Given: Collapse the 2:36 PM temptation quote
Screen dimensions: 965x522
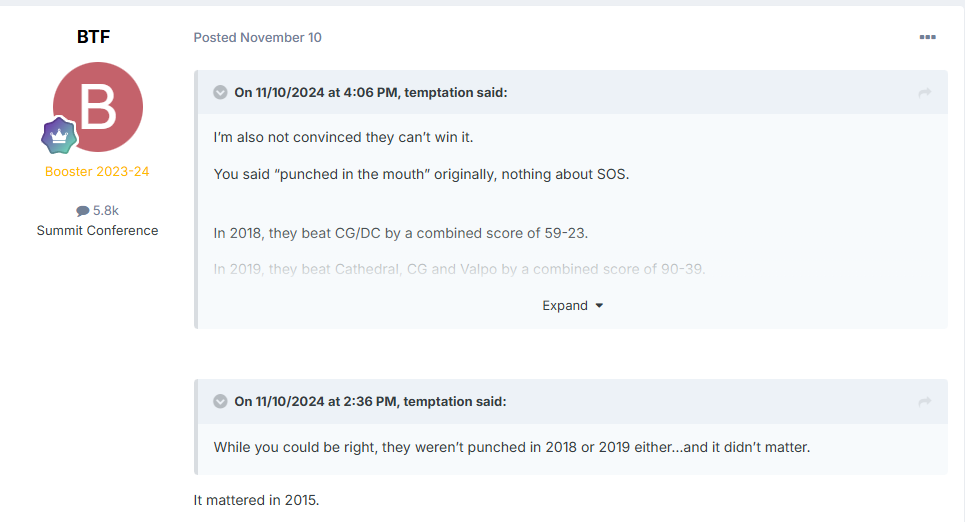Looking at the screenshot, I should click(220, 401).
